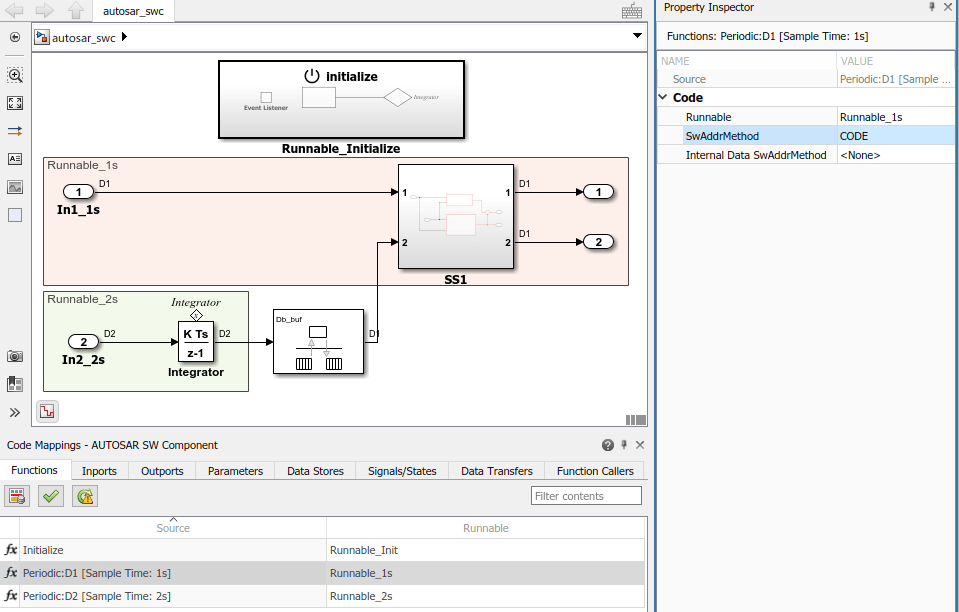Screen dimensions: 959x612
Task: Click the Update with warning icon
Action: (85, 496)
